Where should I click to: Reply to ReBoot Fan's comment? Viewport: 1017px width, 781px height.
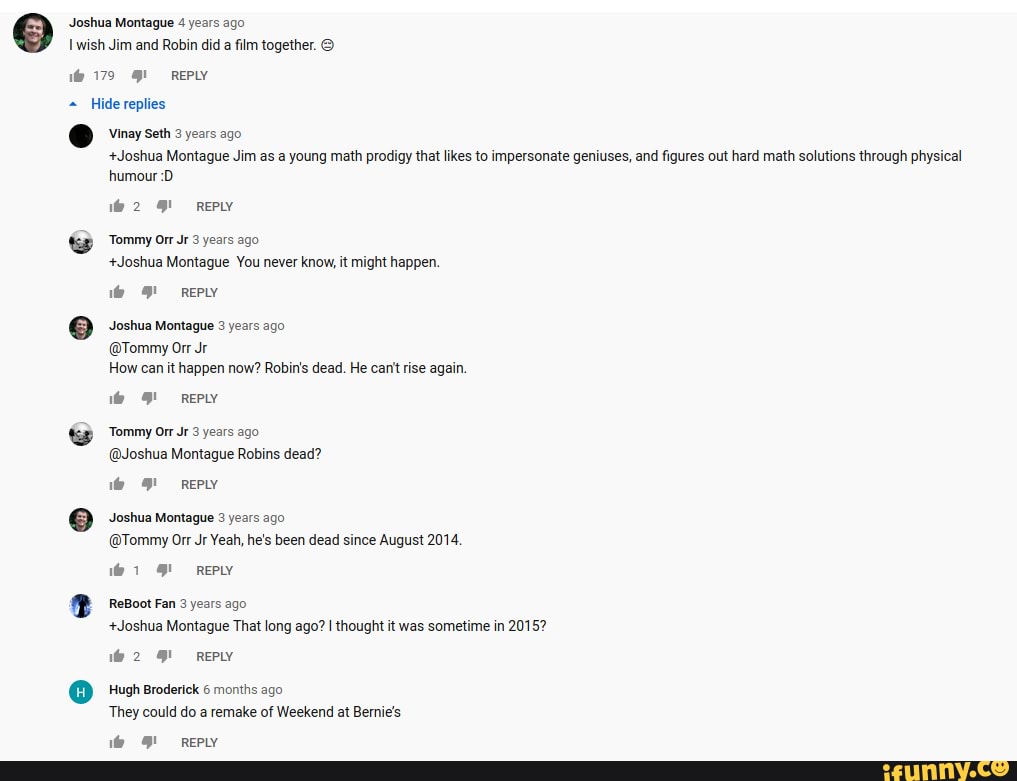tap(214, 656)
